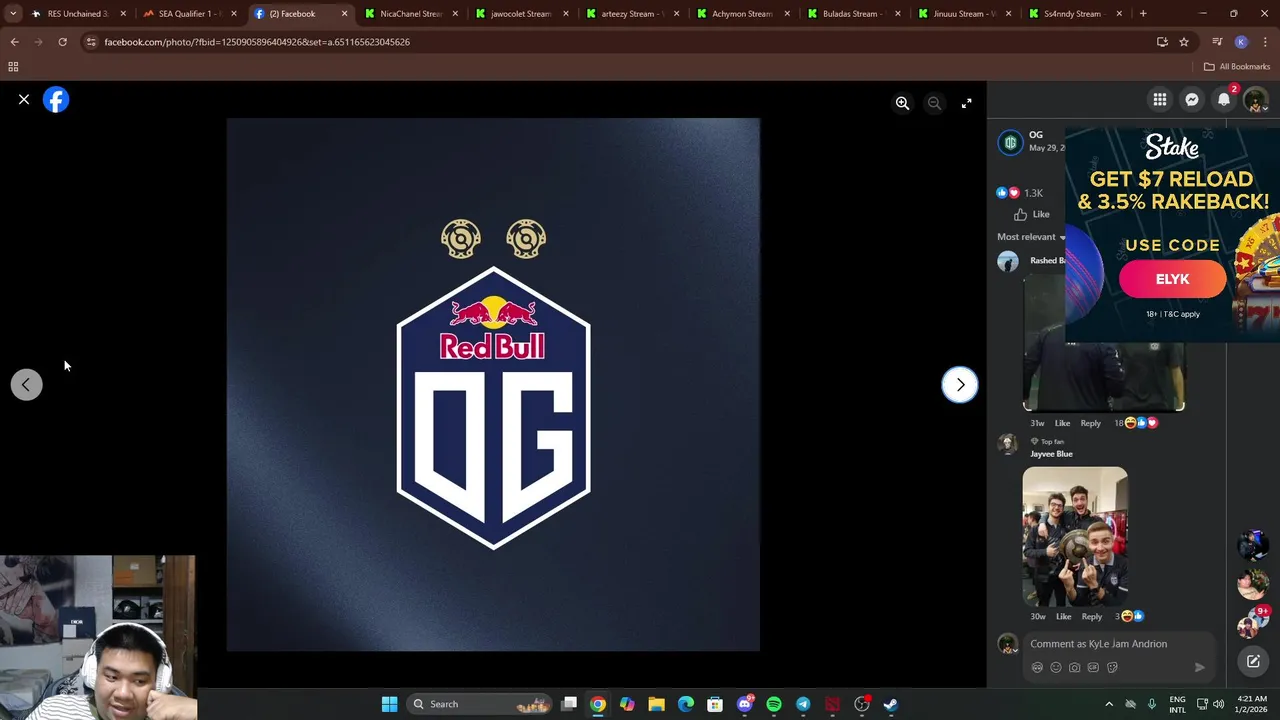Like the 31w-old comment

coord(1062,423)
